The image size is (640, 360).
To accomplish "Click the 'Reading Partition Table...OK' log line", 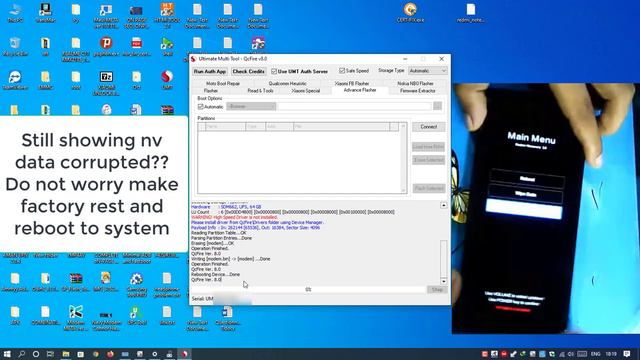I will tap(219, 233).
